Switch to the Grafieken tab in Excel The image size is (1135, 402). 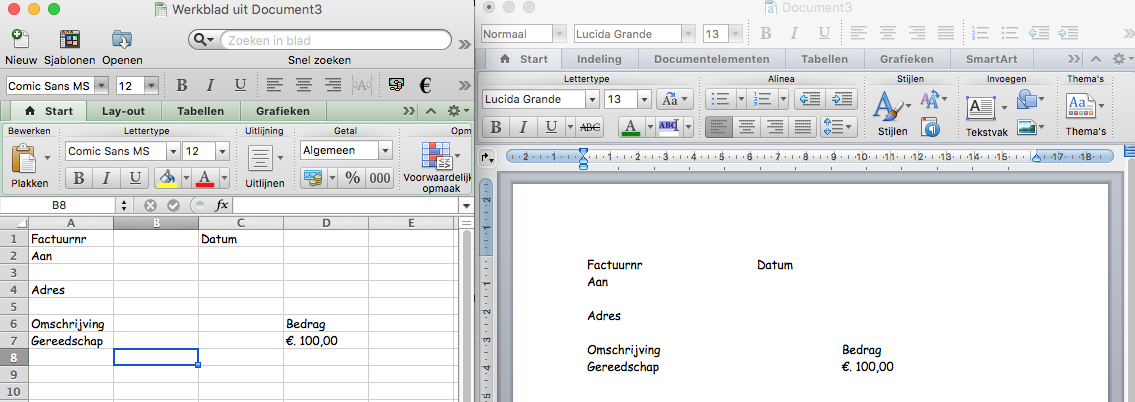click(x=282, y=111)
